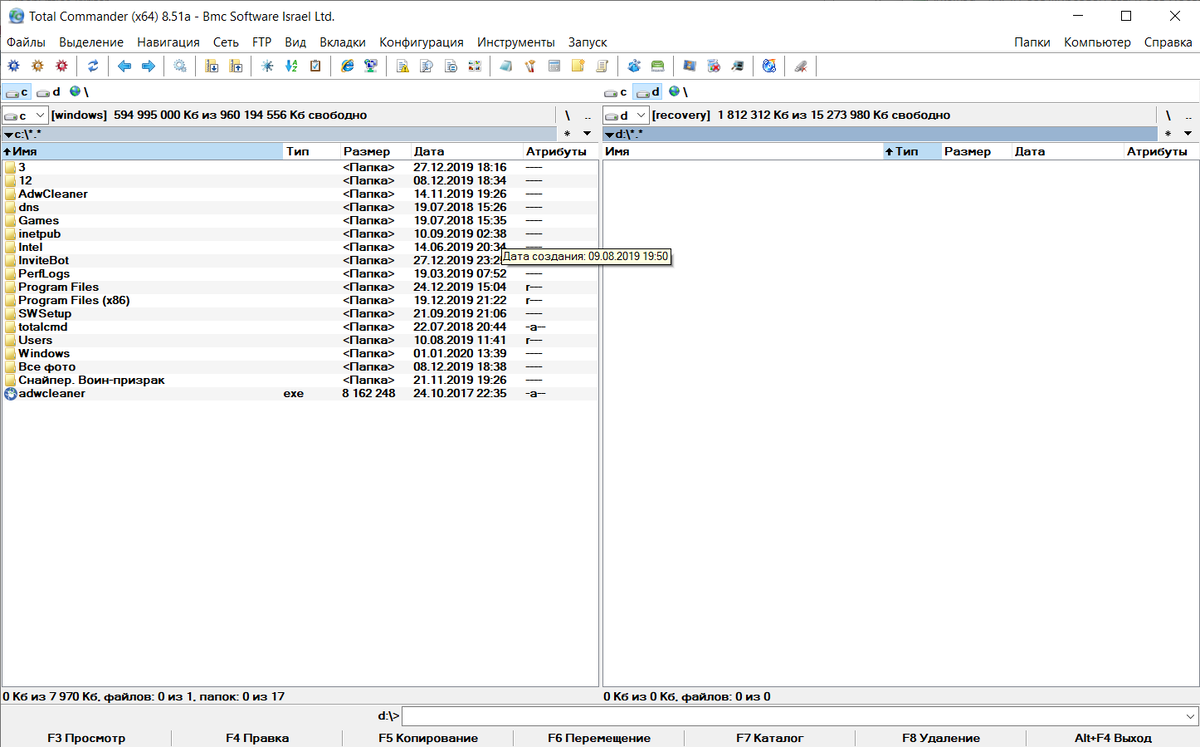Click the document with magnifier icon
Viewport: 1200px width, 747px height.
(426, 66)
